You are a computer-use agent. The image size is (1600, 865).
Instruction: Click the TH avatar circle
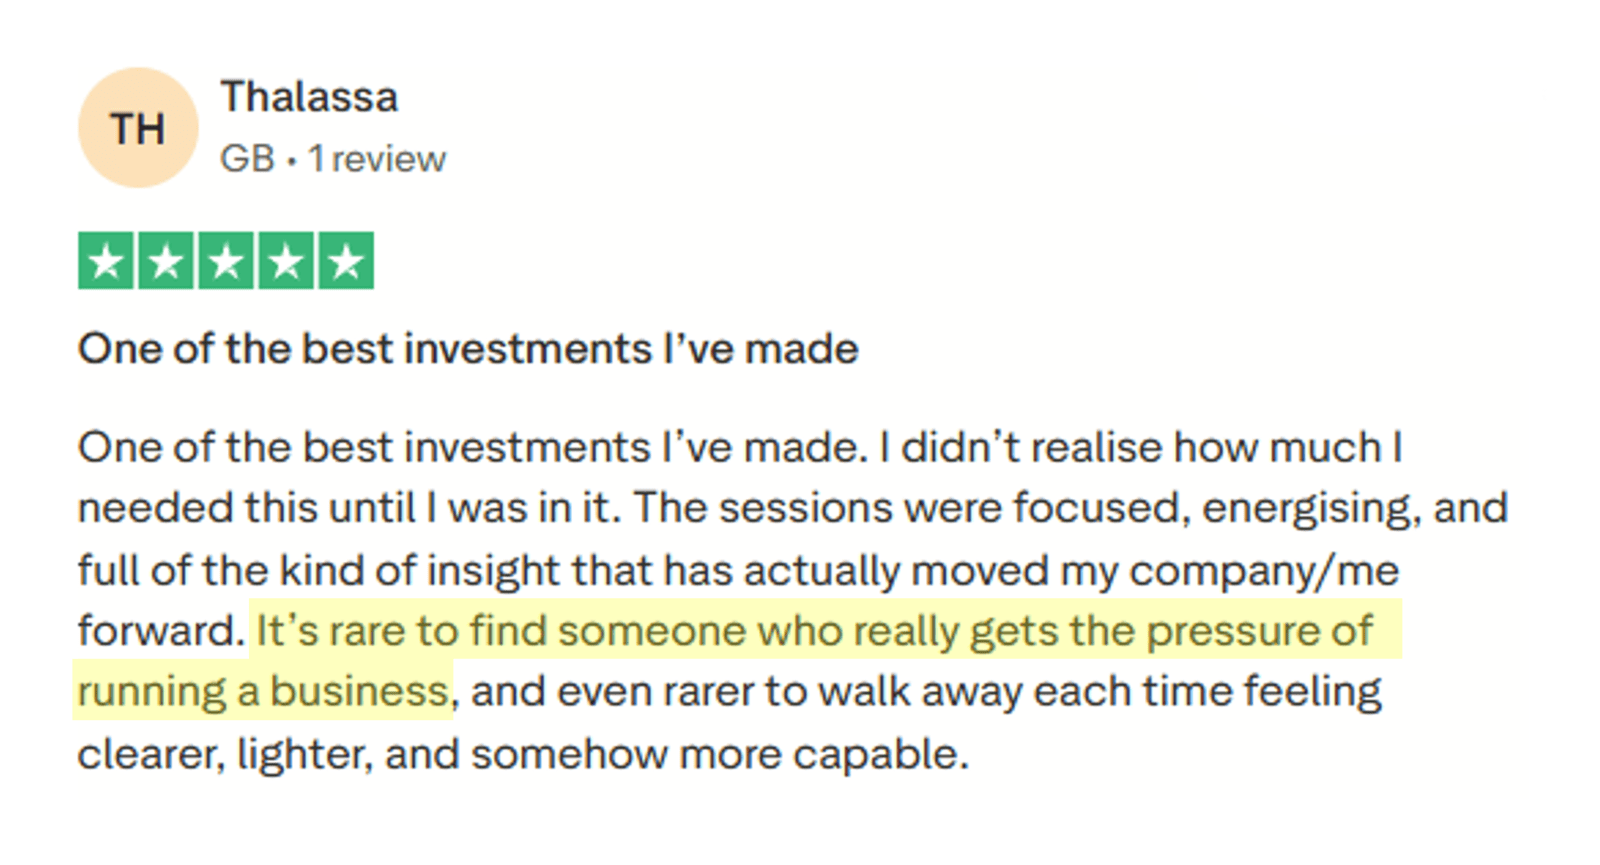pyautogui.click(x=138, y=128)
